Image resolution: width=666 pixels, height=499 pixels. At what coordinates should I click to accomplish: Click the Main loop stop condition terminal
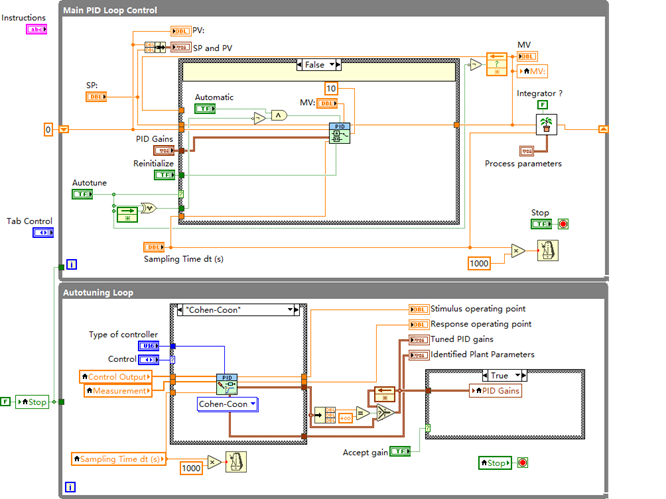(x=565, y=224)
